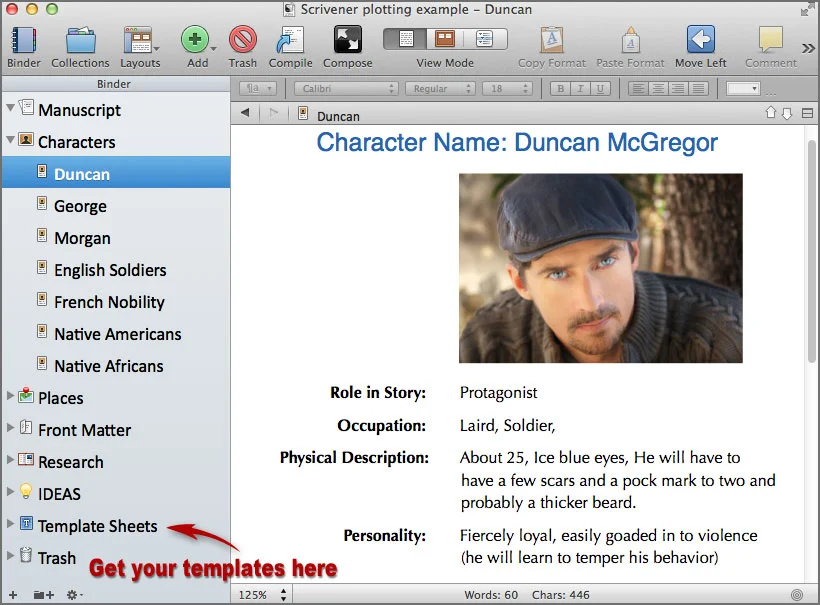The image size is (820, 605).
Task: Select the Duncan character sheet
Action: pos(116,172)
